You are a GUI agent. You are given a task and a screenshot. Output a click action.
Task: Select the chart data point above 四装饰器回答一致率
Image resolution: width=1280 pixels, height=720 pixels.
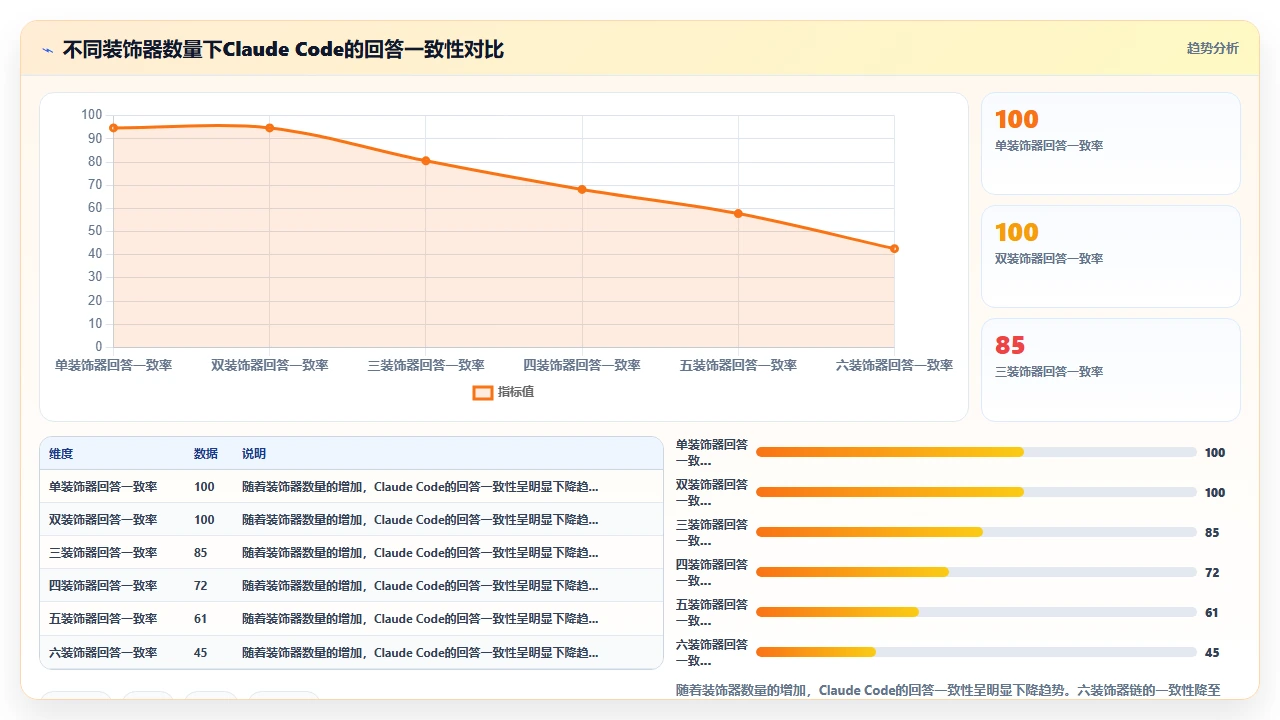pos(582,190)
